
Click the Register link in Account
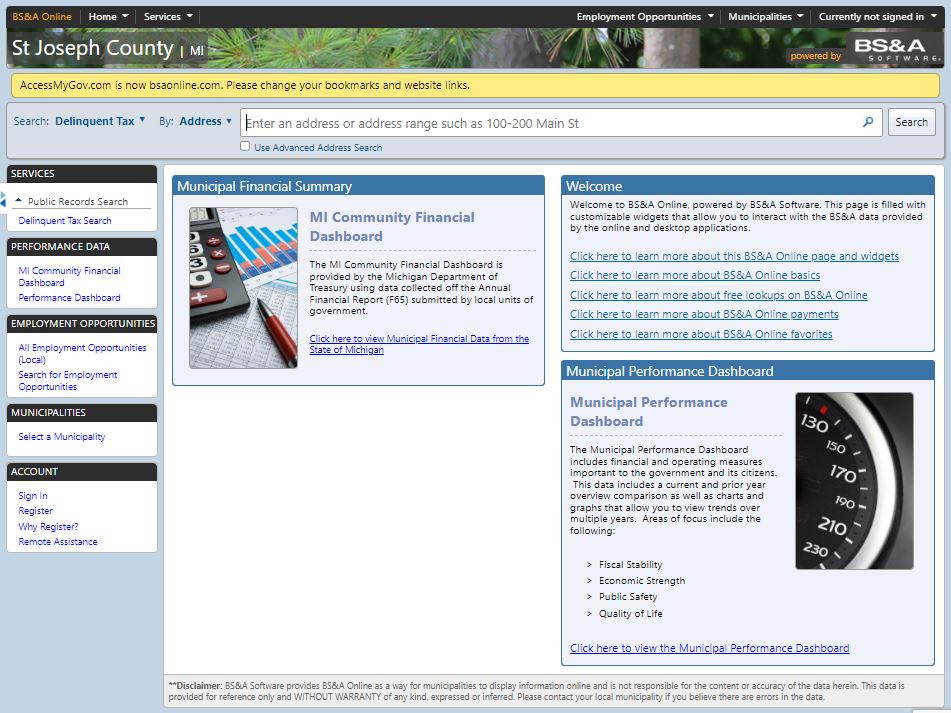(x=36, y=511)
